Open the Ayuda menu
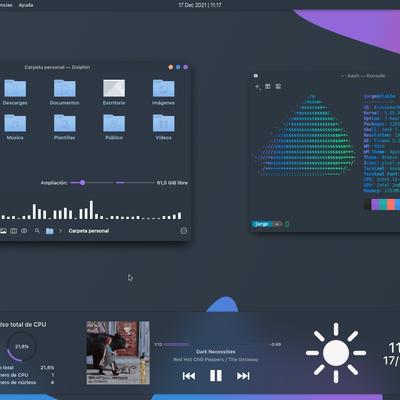 point(26,5)
